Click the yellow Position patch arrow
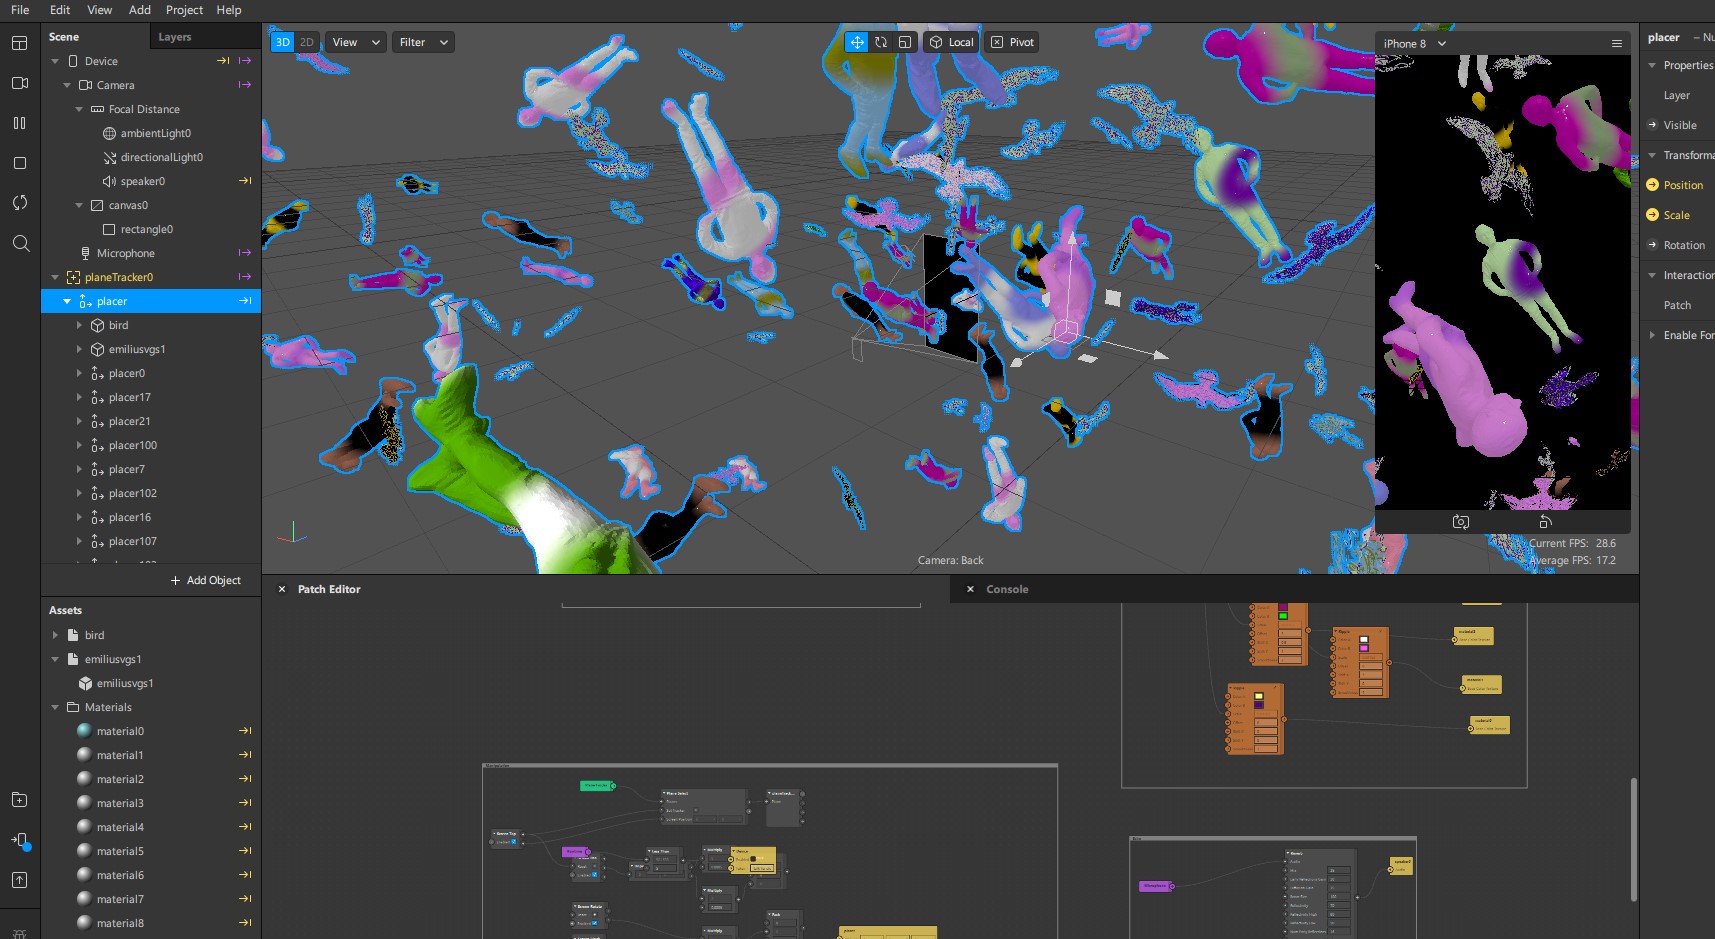This screenshot has width=1715, height=939. 1652,185
